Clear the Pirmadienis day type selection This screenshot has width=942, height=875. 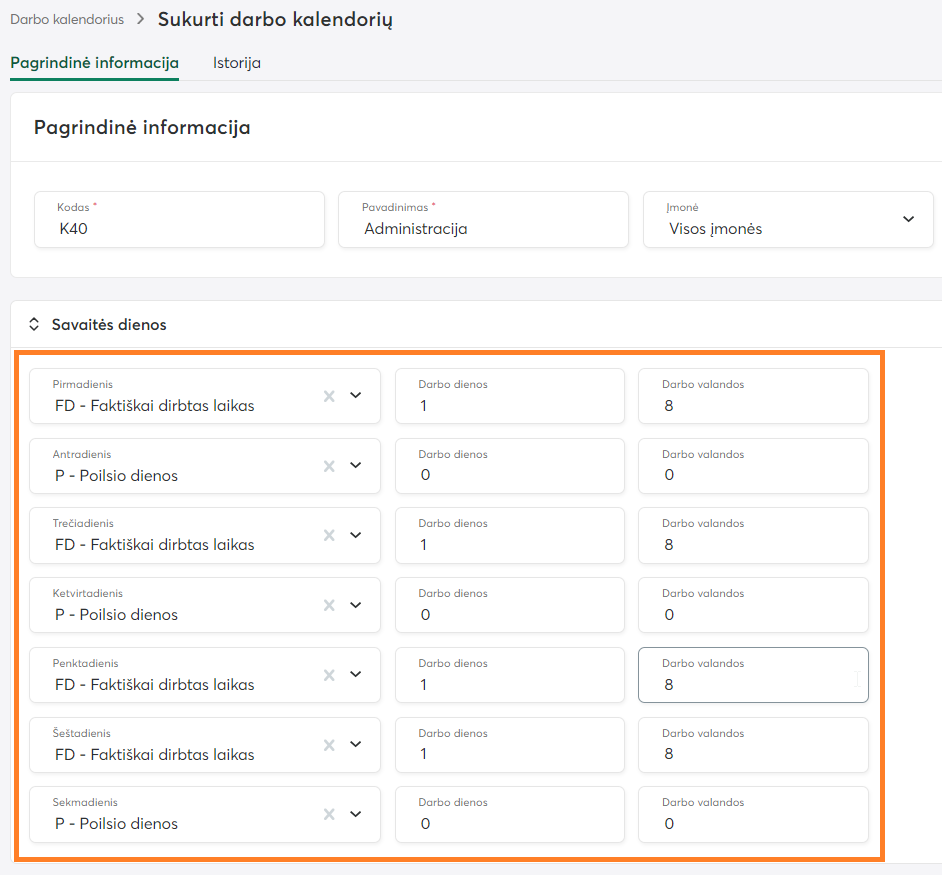click(329, 396)
